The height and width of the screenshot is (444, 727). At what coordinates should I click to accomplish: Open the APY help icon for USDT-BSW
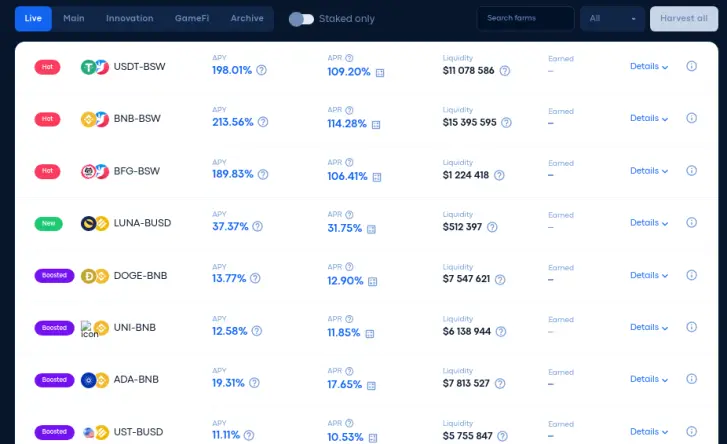261,70
